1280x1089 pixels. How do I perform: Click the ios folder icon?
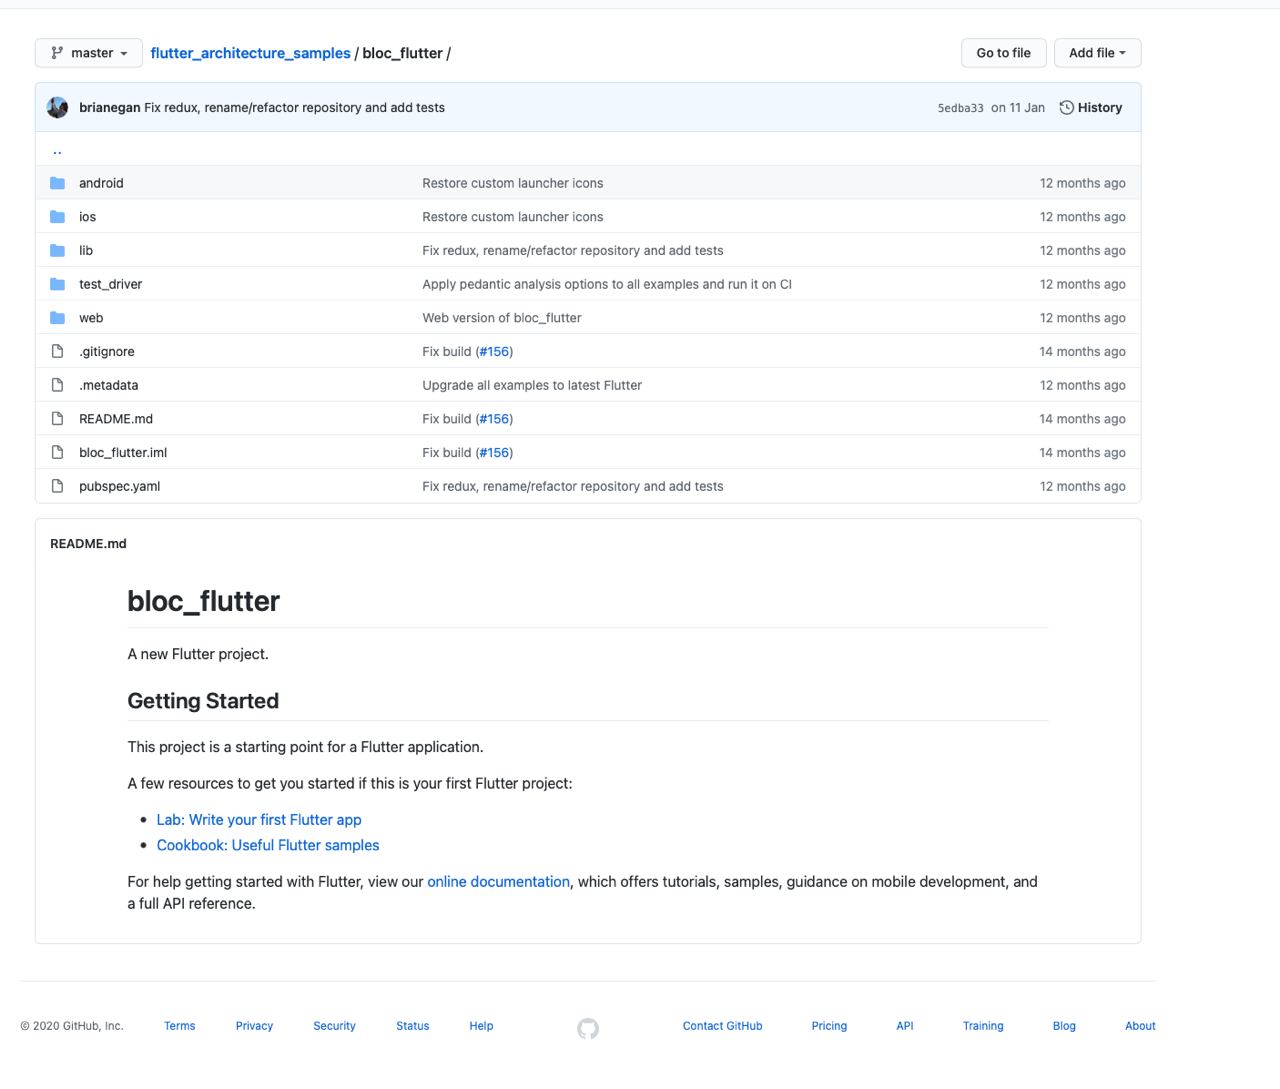57,217
